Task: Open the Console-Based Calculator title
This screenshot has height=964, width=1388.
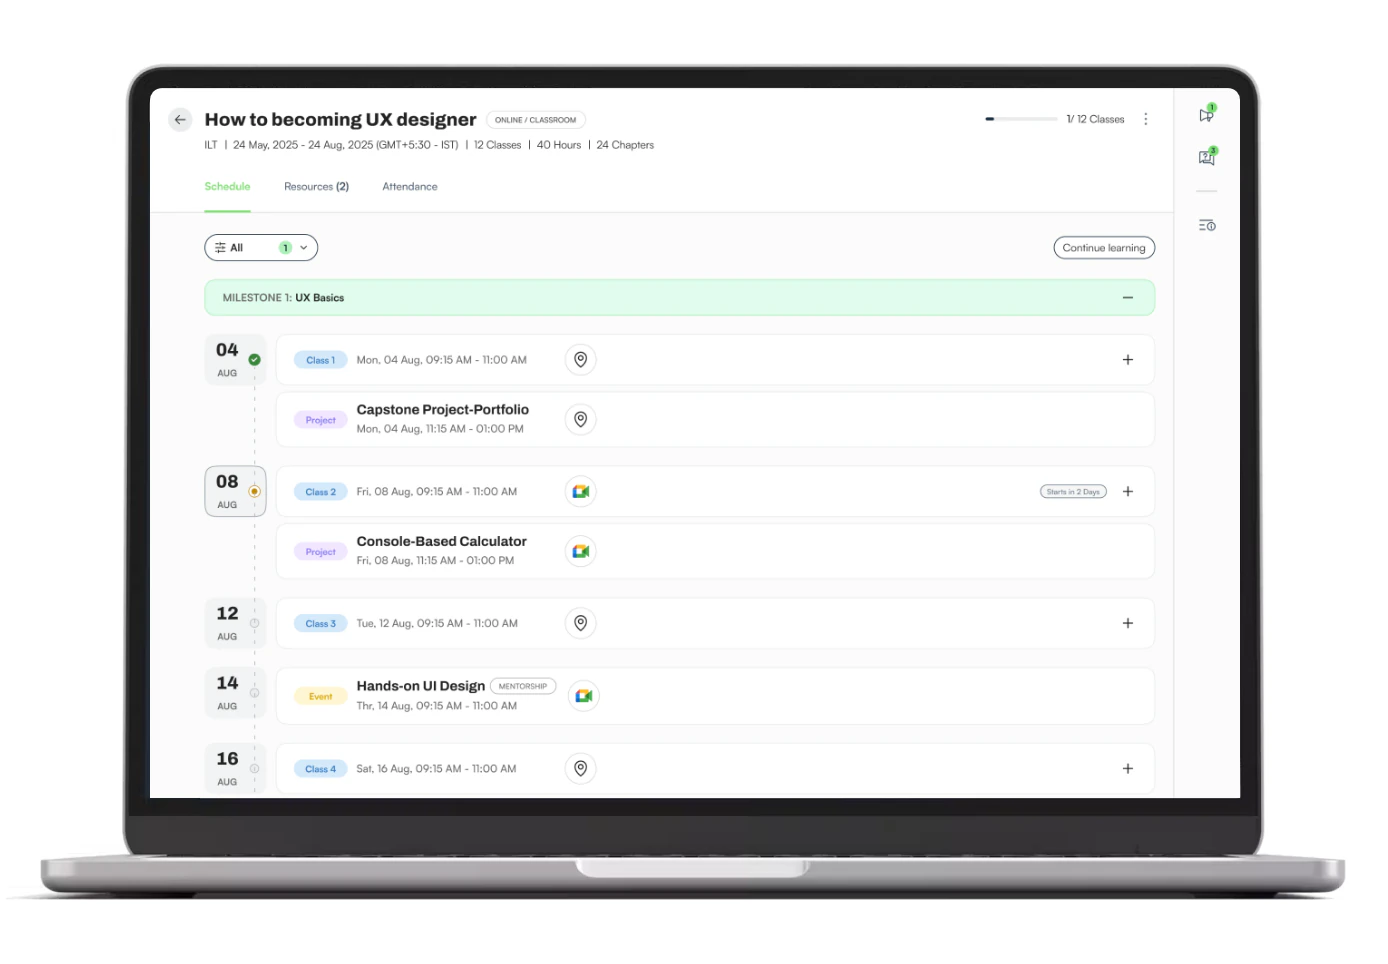Action: click(442, 542)
